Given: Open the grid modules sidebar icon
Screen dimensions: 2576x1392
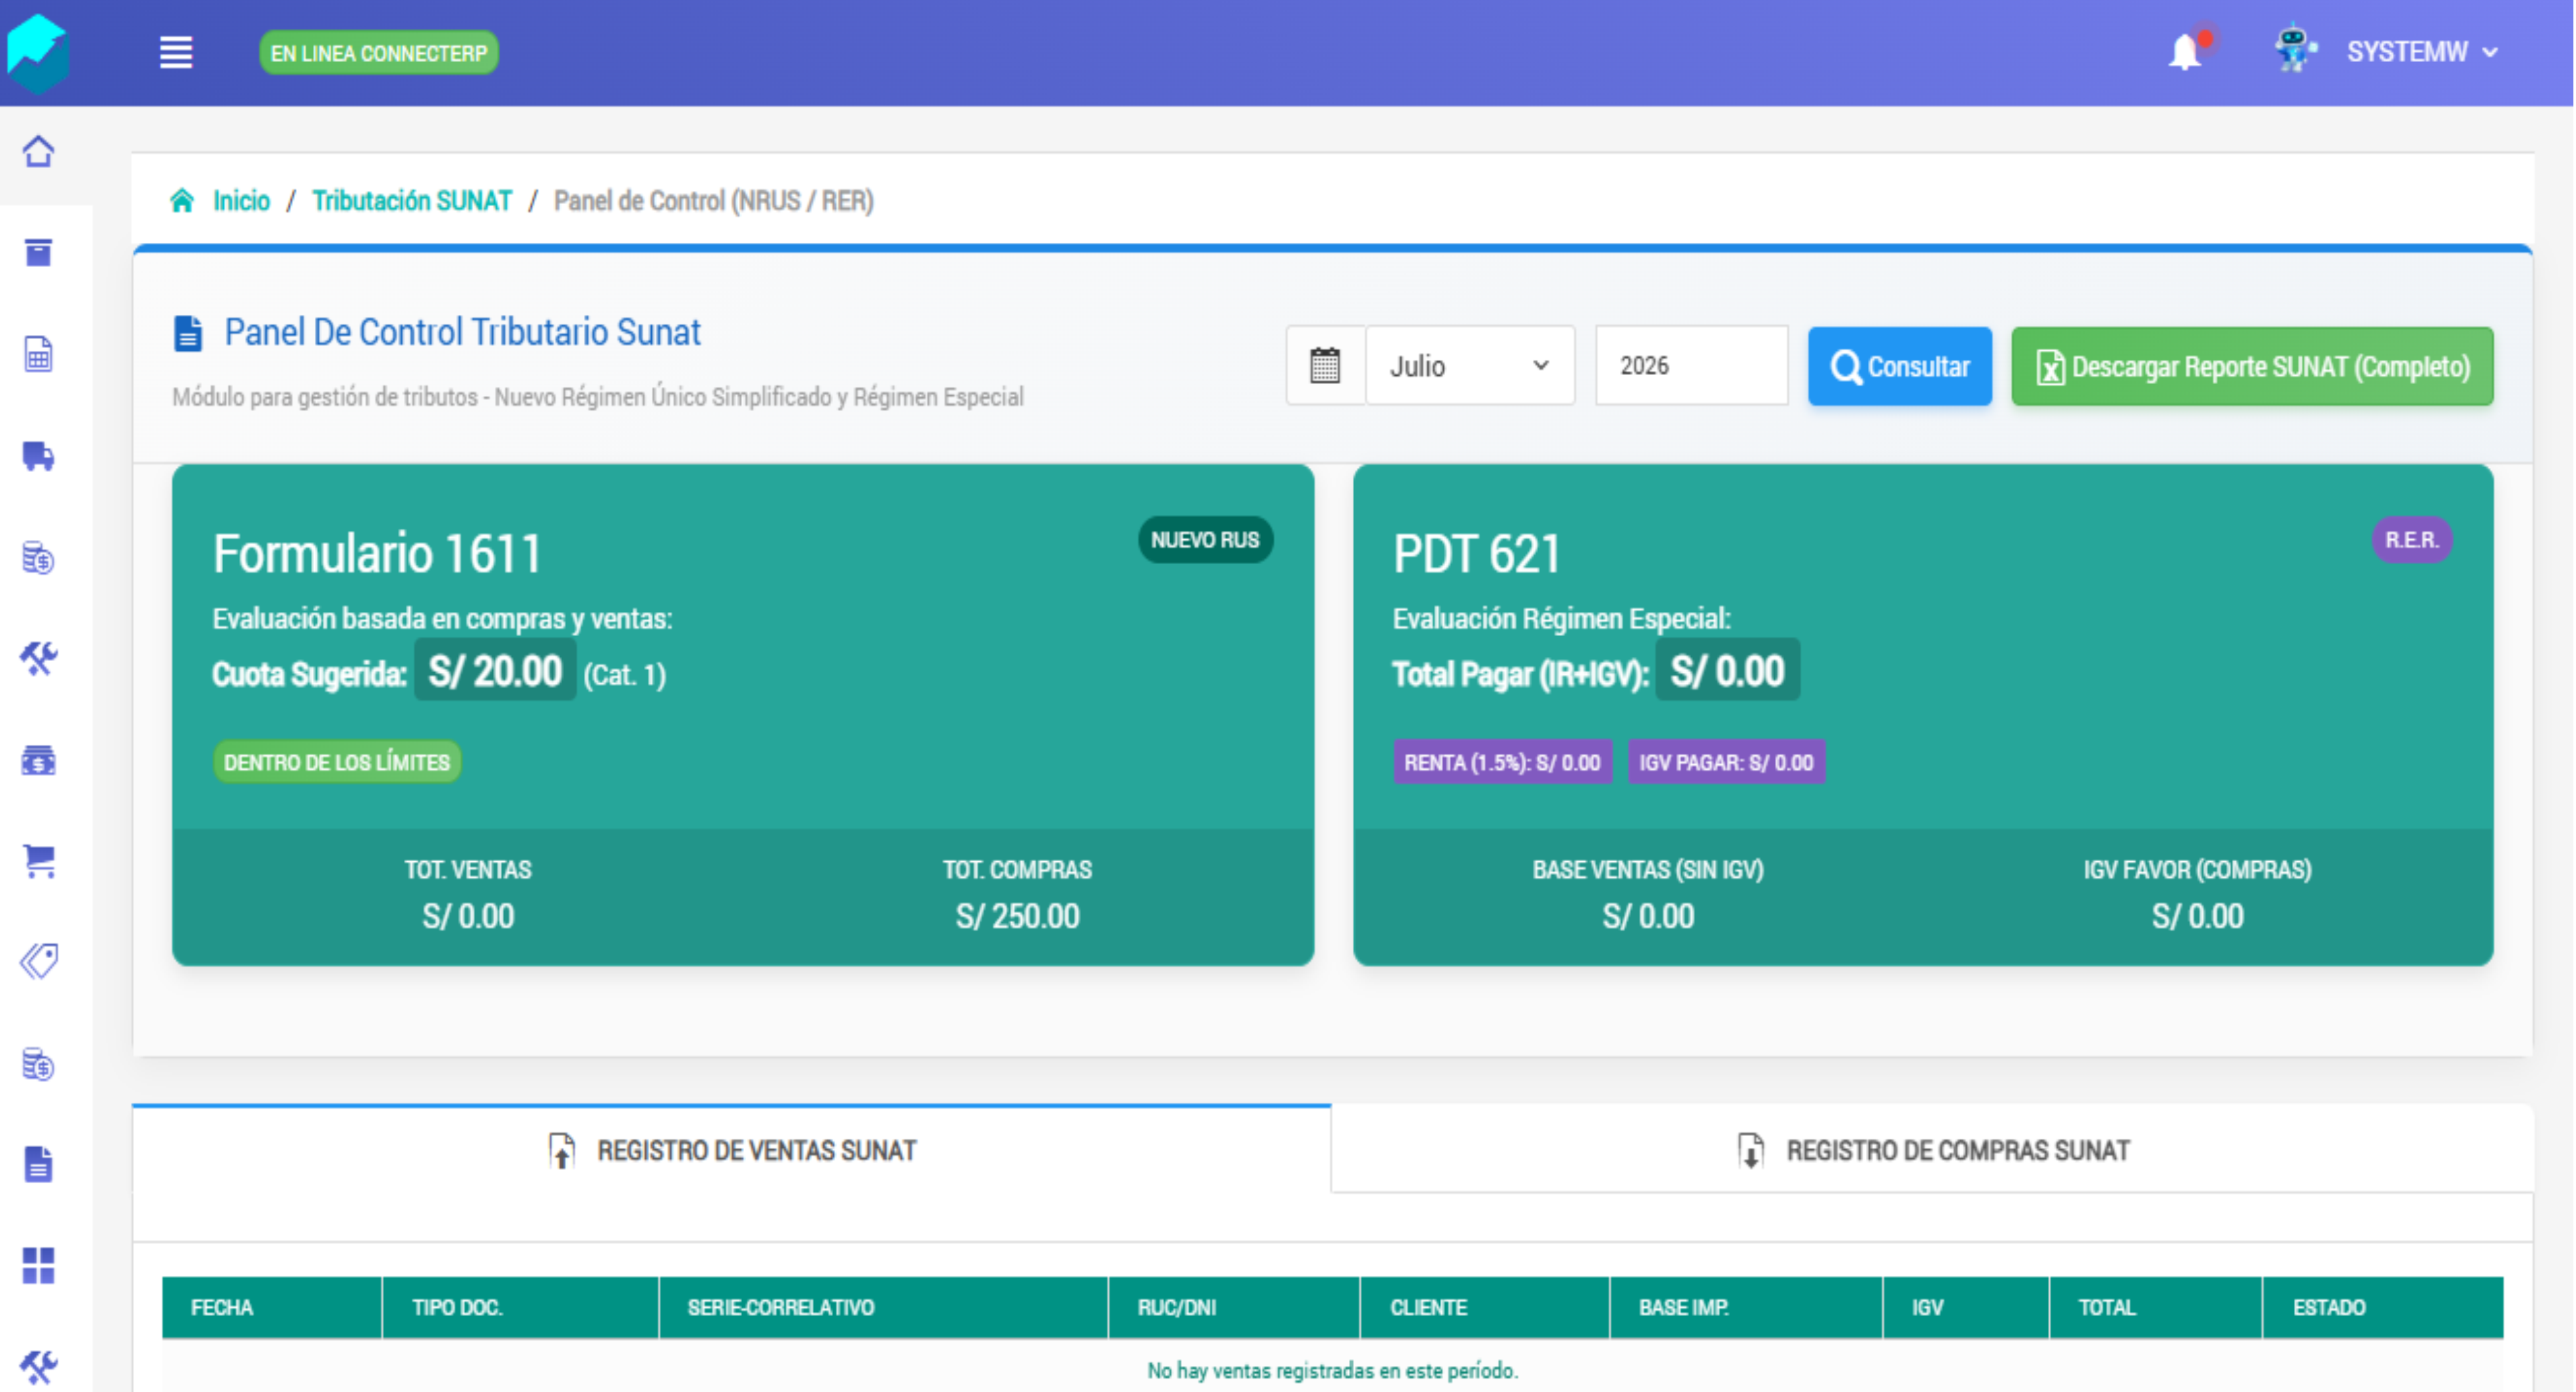Looking at the screenshot, I should [38, 1266].
